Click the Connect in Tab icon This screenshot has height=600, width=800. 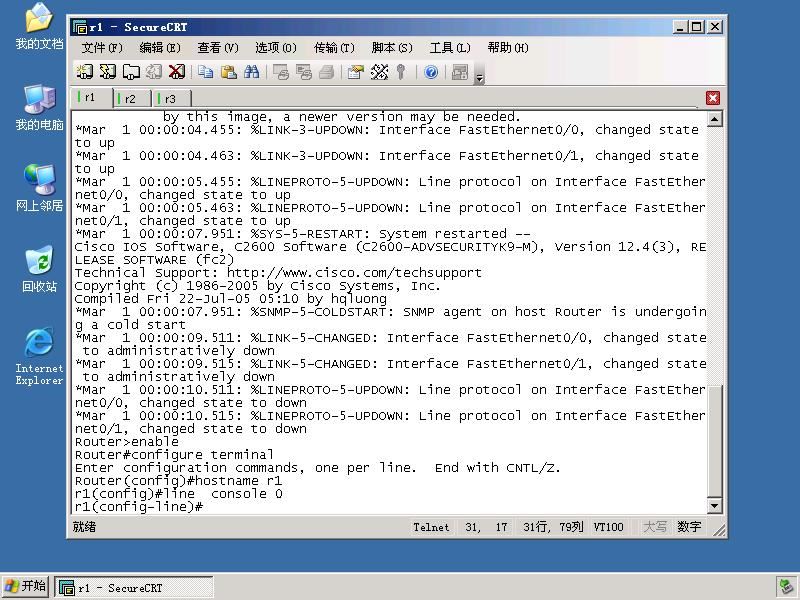(x=131, y=72)
